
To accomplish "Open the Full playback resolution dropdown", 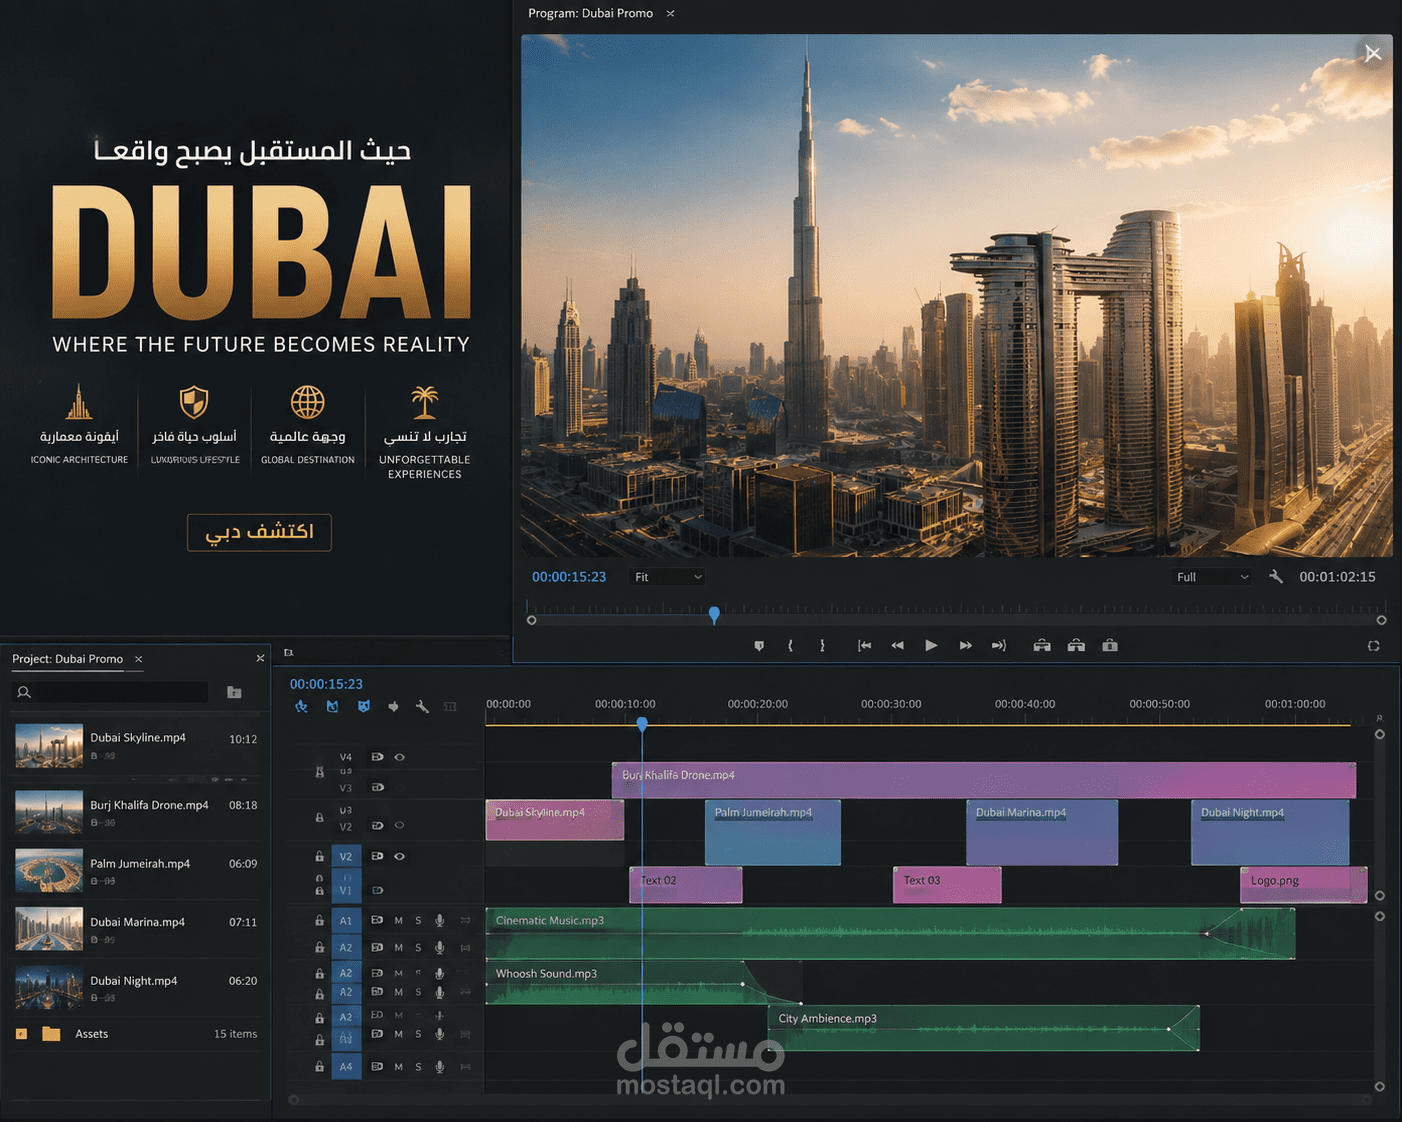I will (x=1212, y=577).
